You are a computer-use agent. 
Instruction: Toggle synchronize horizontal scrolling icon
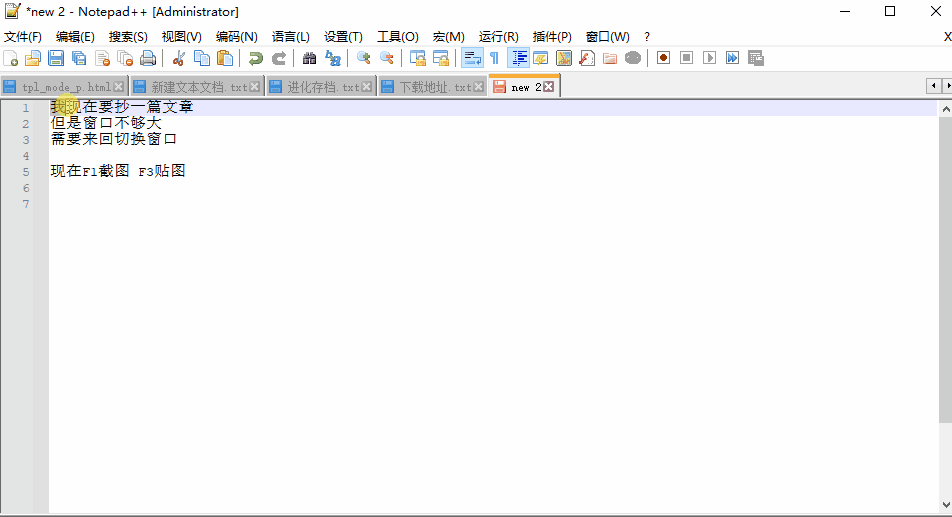(x=441, y=58)
